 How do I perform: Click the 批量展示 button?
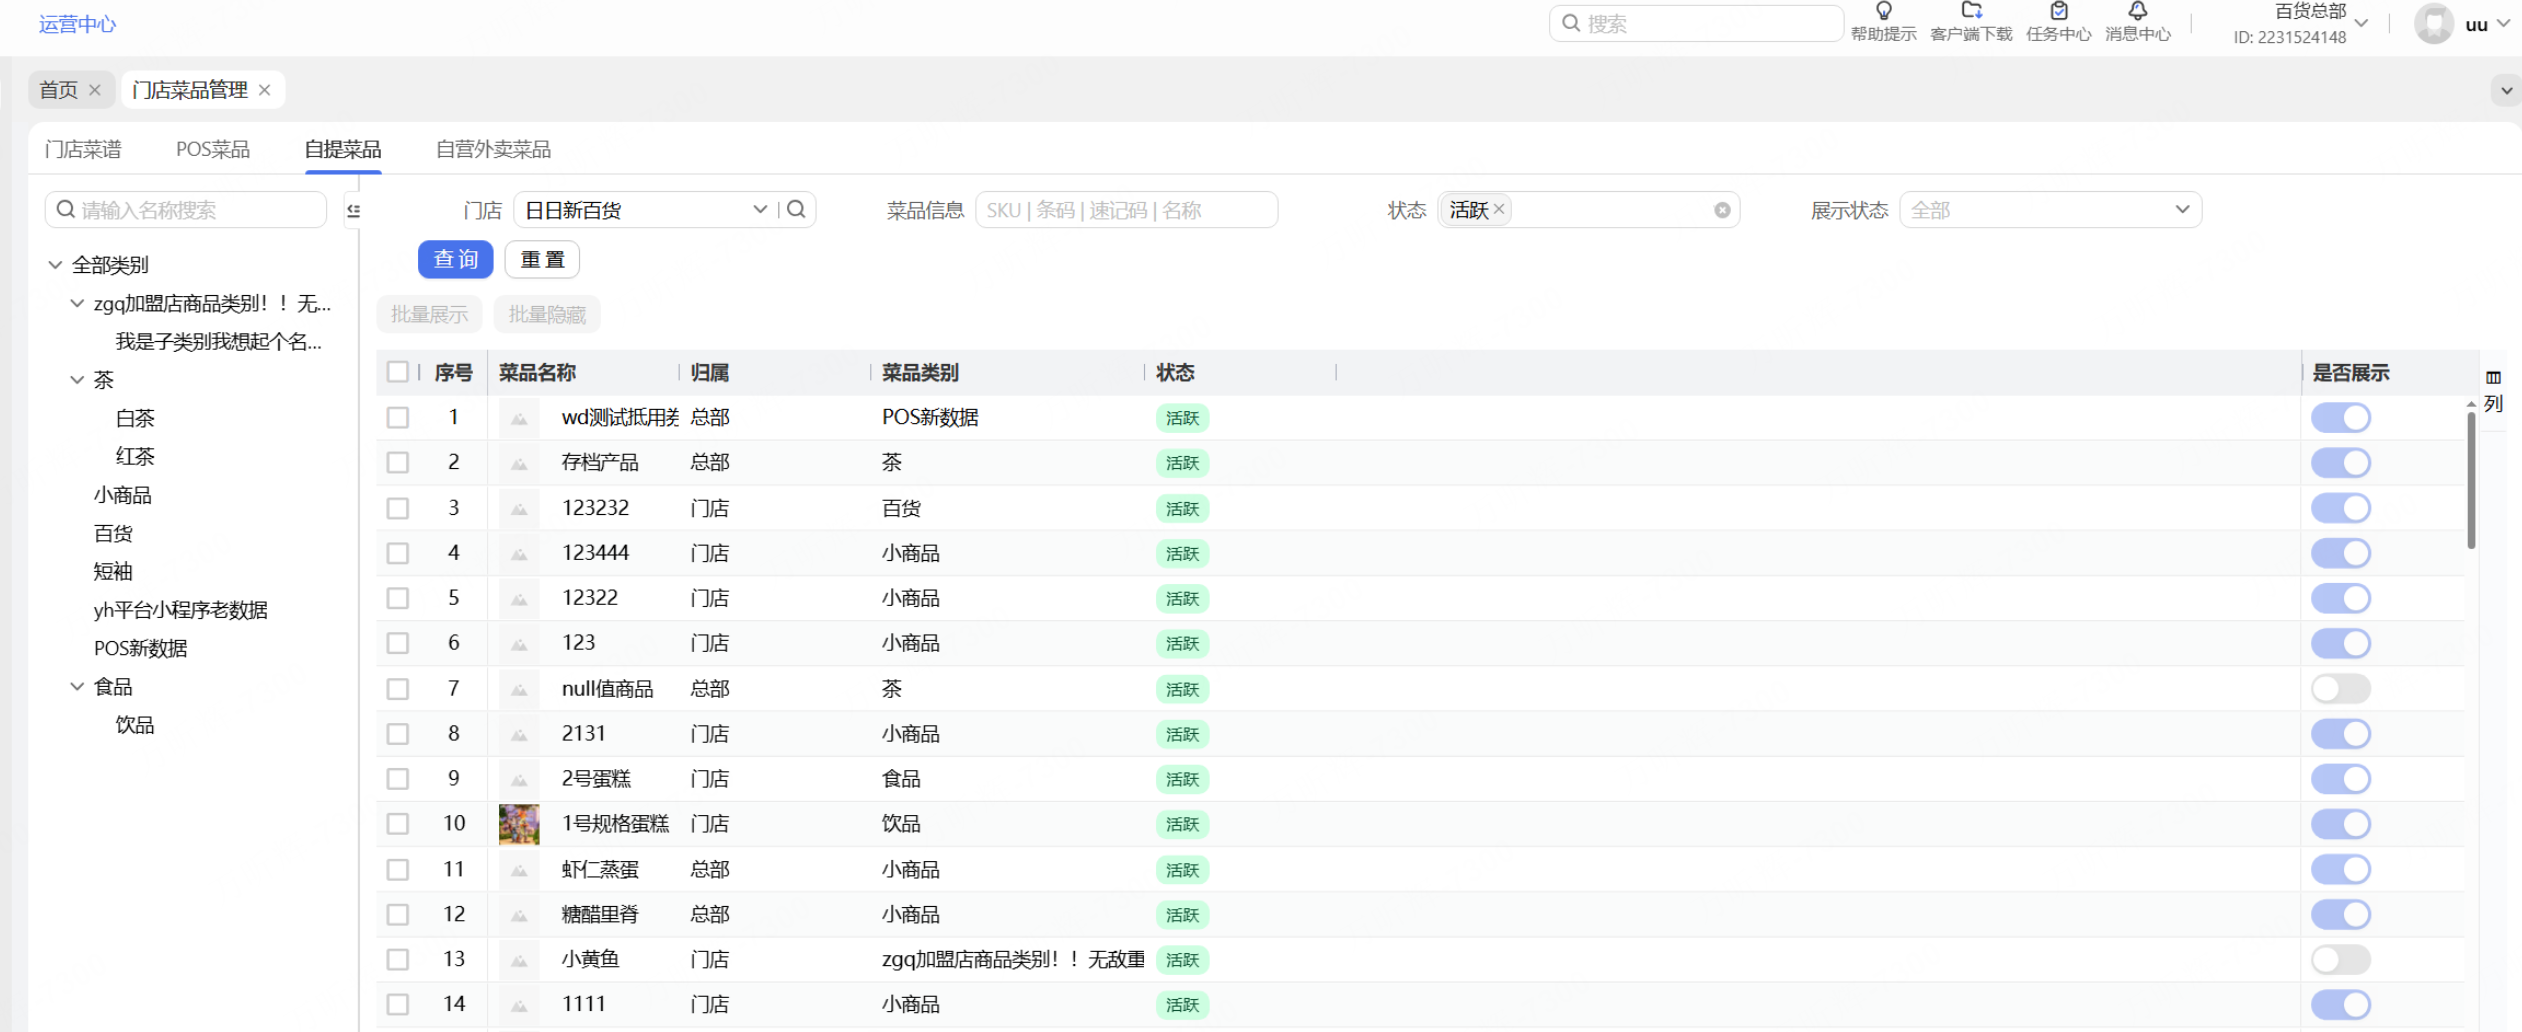click(x=429, y=314)
